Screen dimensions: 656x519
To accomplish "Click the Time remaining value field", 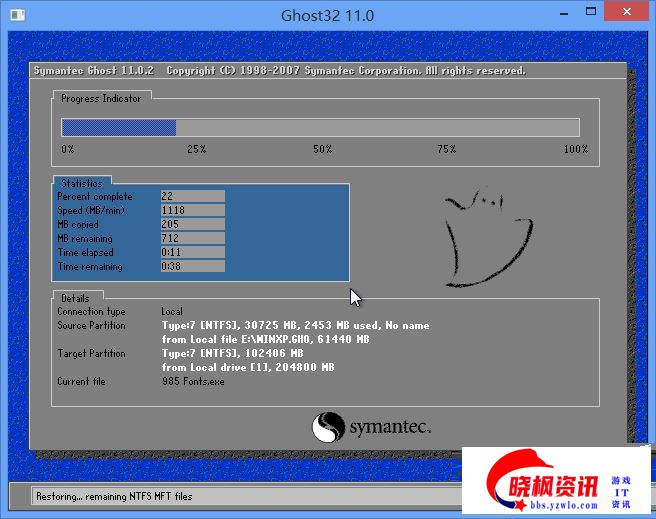I will tap(192, 267).
